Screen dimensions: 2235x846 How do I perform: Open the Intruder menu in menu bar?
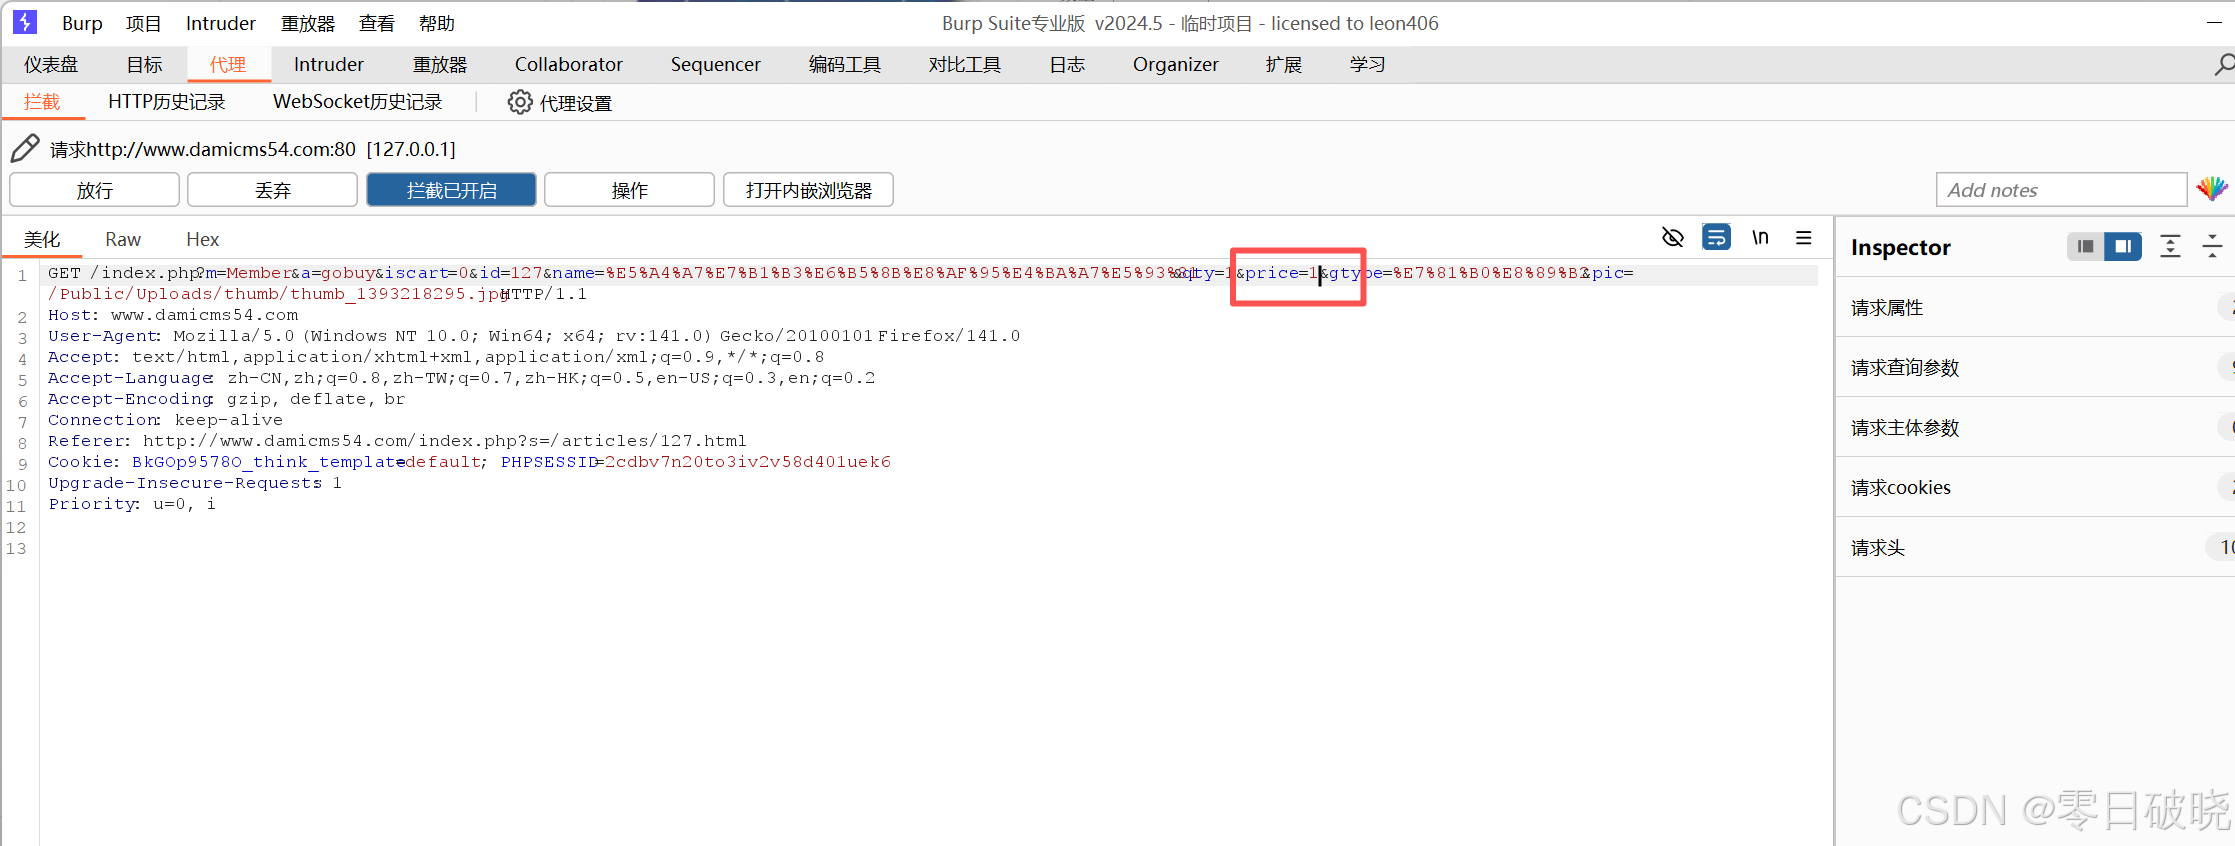pos(221,23)
